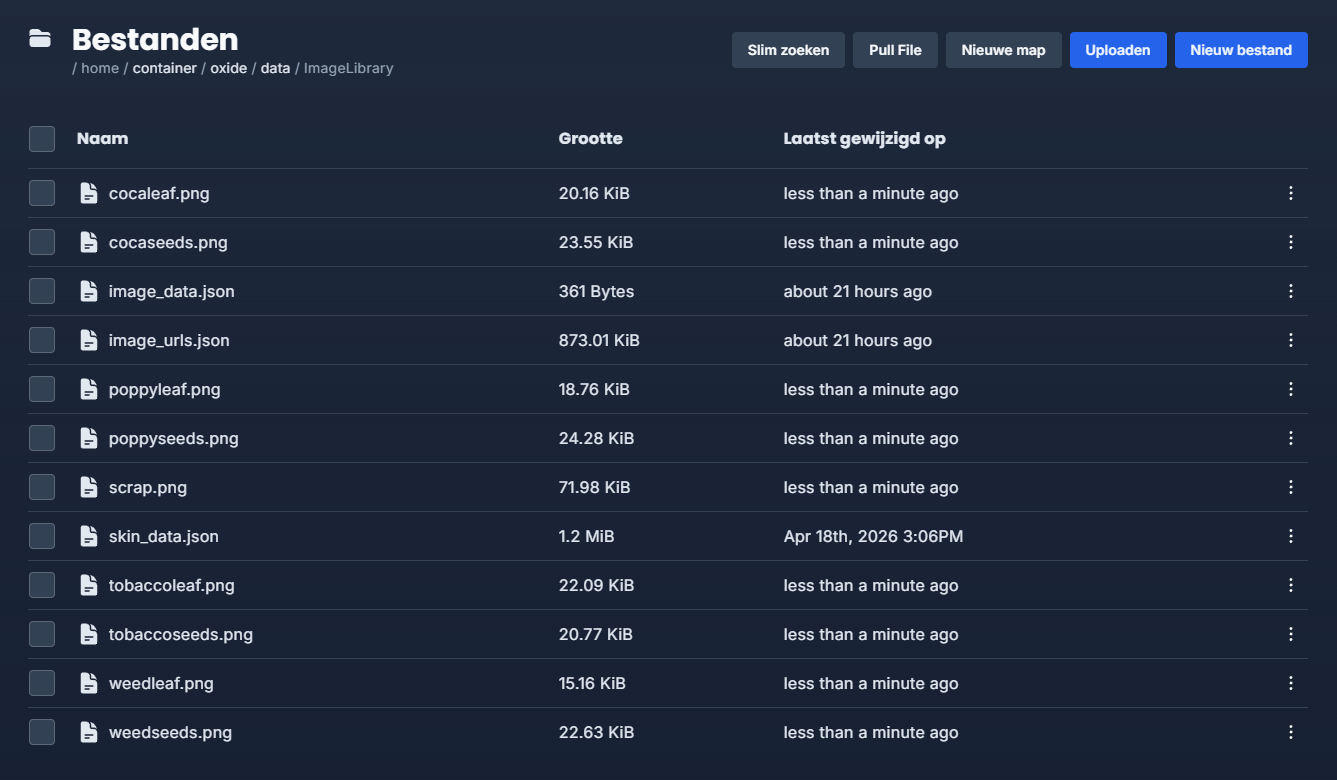Click the file icon beside poppyleaf.png

click(89, 389)
